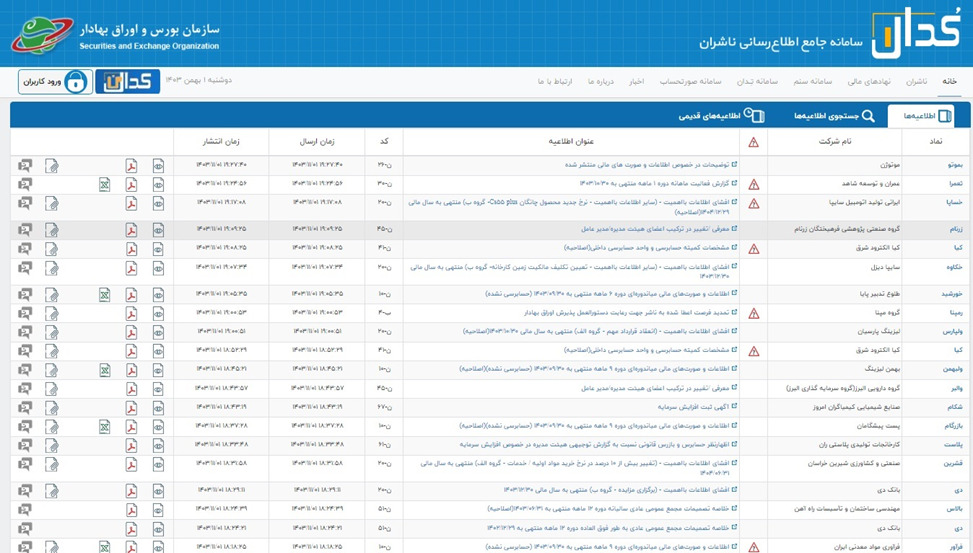The width and height of the screenshot is (973, 553).
Task: Click the eye view icon in the ولپارس row
Action: click(x=158, y=331)
